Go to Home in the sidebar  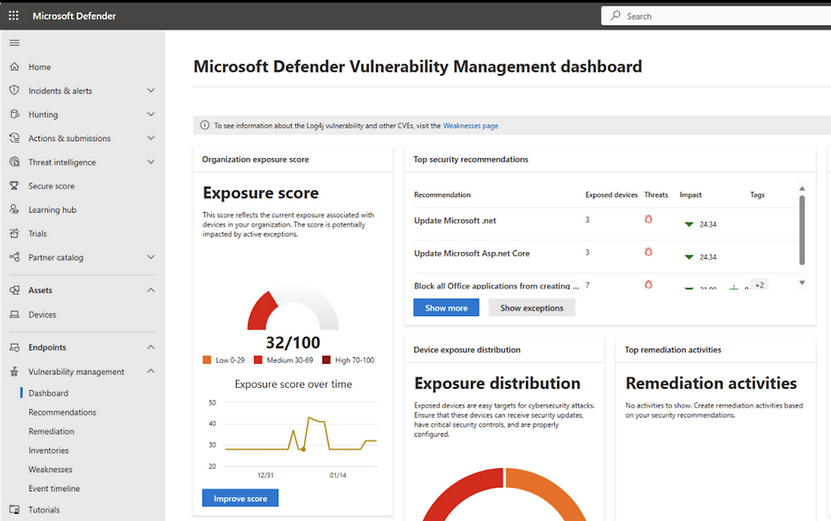[40, 67]
